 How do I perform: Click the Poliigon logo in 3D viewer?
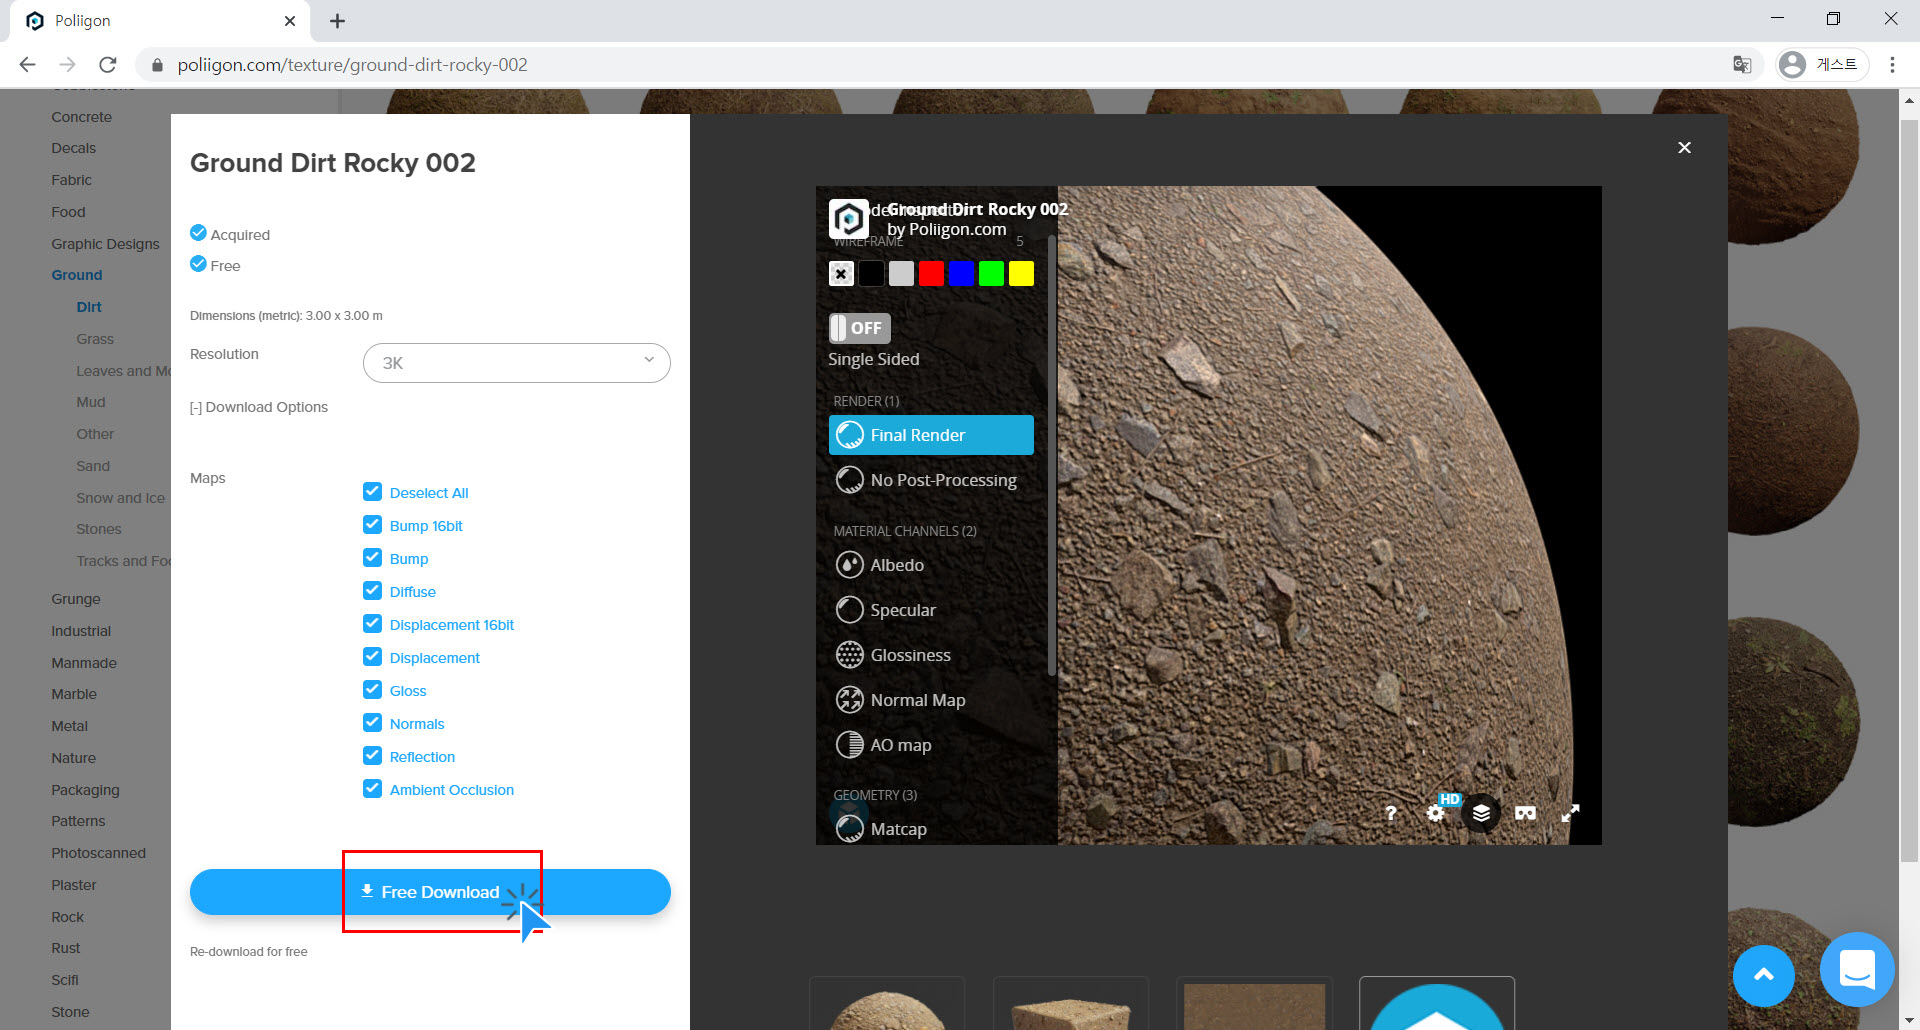(x=848, y=218)
